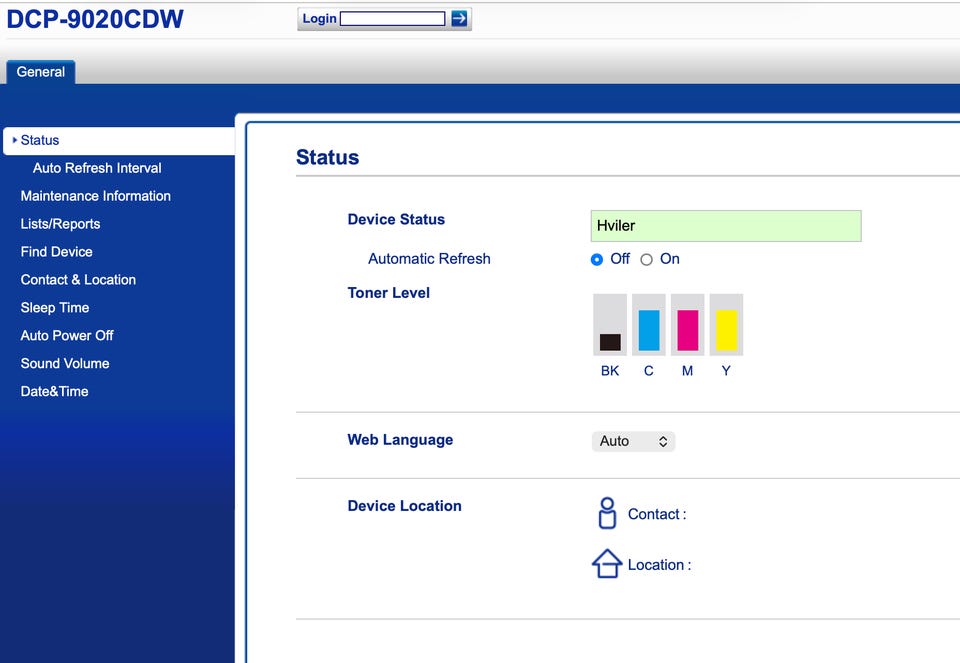Click the arrow marker beside Status
This screenshot has height=663, width=960.
pyautogui.click(x=15, y=140)
